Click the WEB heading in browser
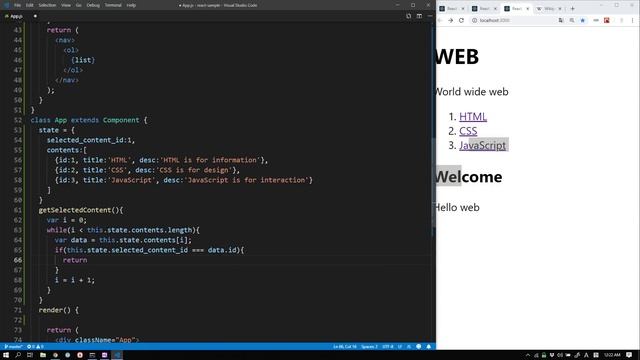 457,57
